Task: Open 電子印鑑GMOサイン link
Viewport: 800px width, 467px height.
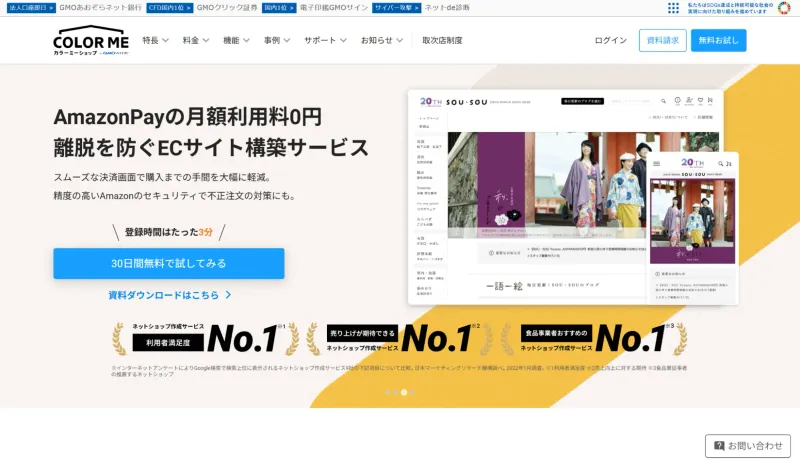Action: 334,8
